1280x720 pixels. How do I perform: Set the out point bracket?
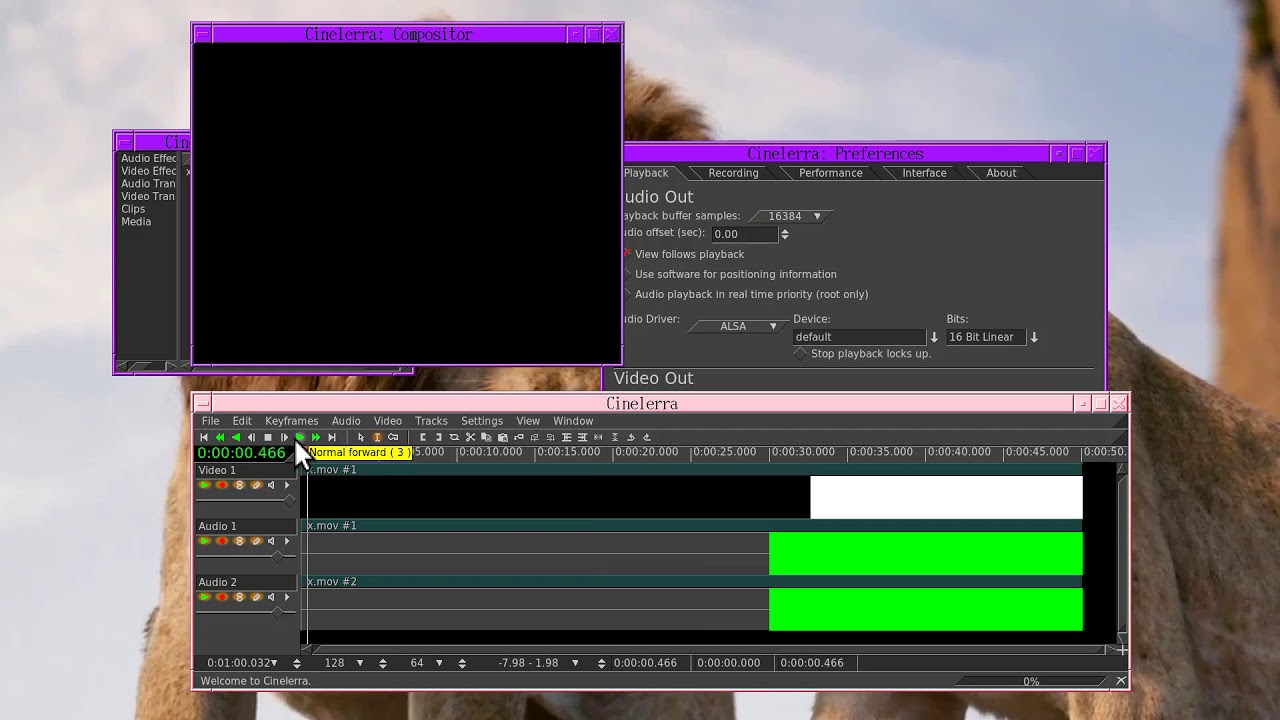(439, 437)
